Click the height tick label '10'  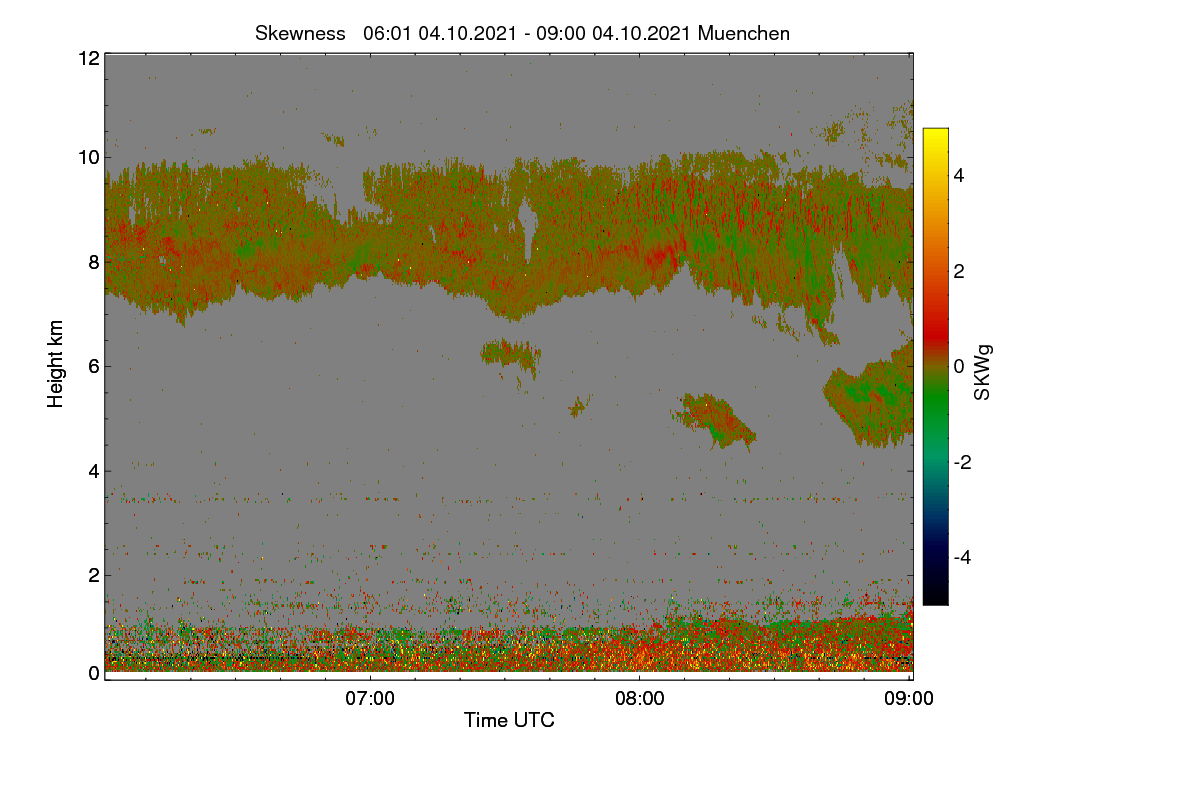[88, 157]
